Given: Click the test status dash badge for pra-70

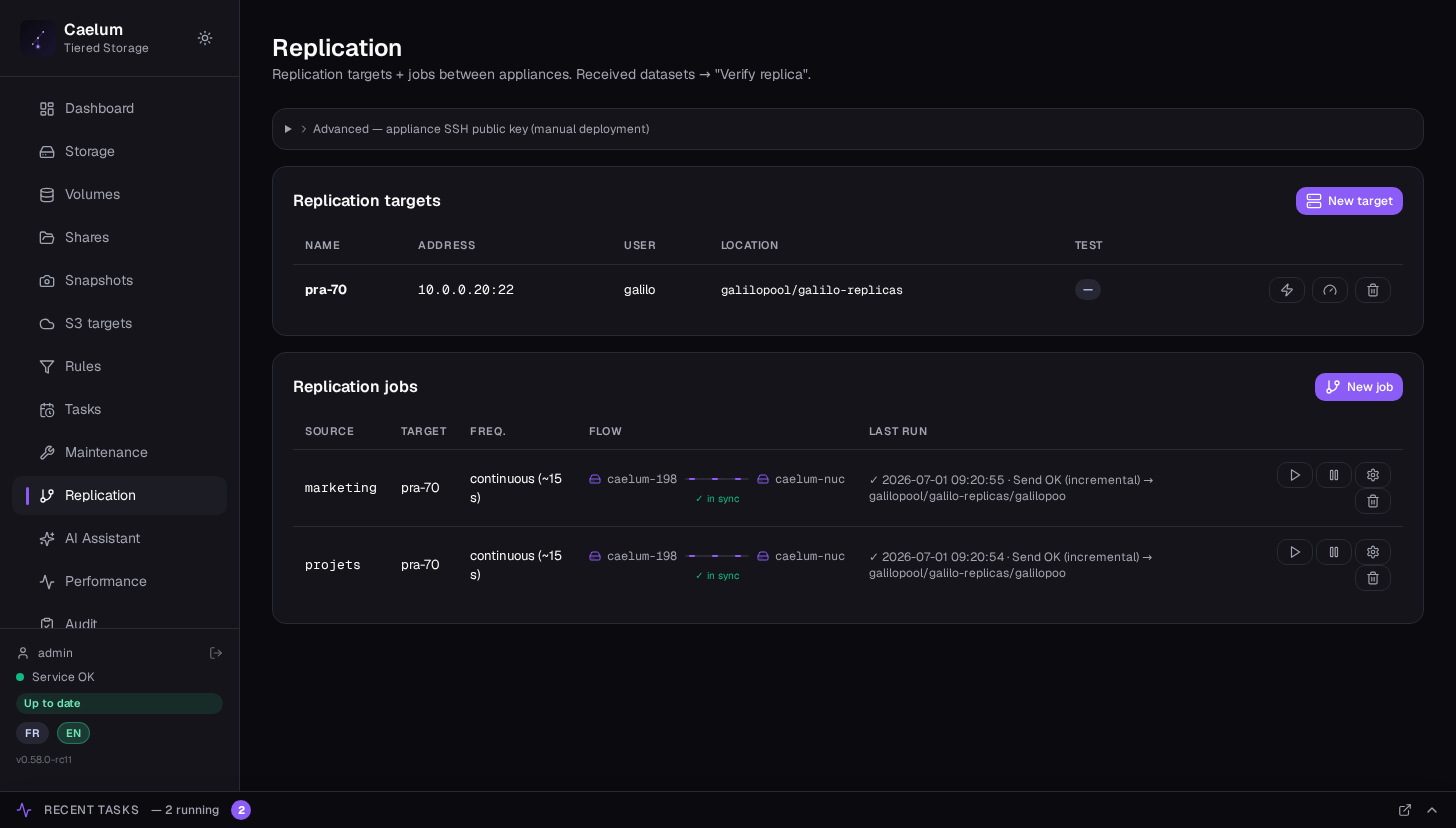Looking at the screenshot, I should (x=1088, y=290).
